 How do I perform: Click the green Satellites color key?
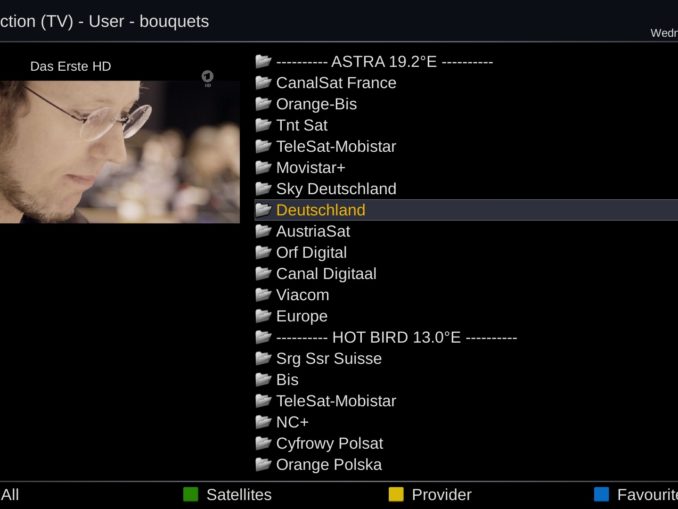190,494
